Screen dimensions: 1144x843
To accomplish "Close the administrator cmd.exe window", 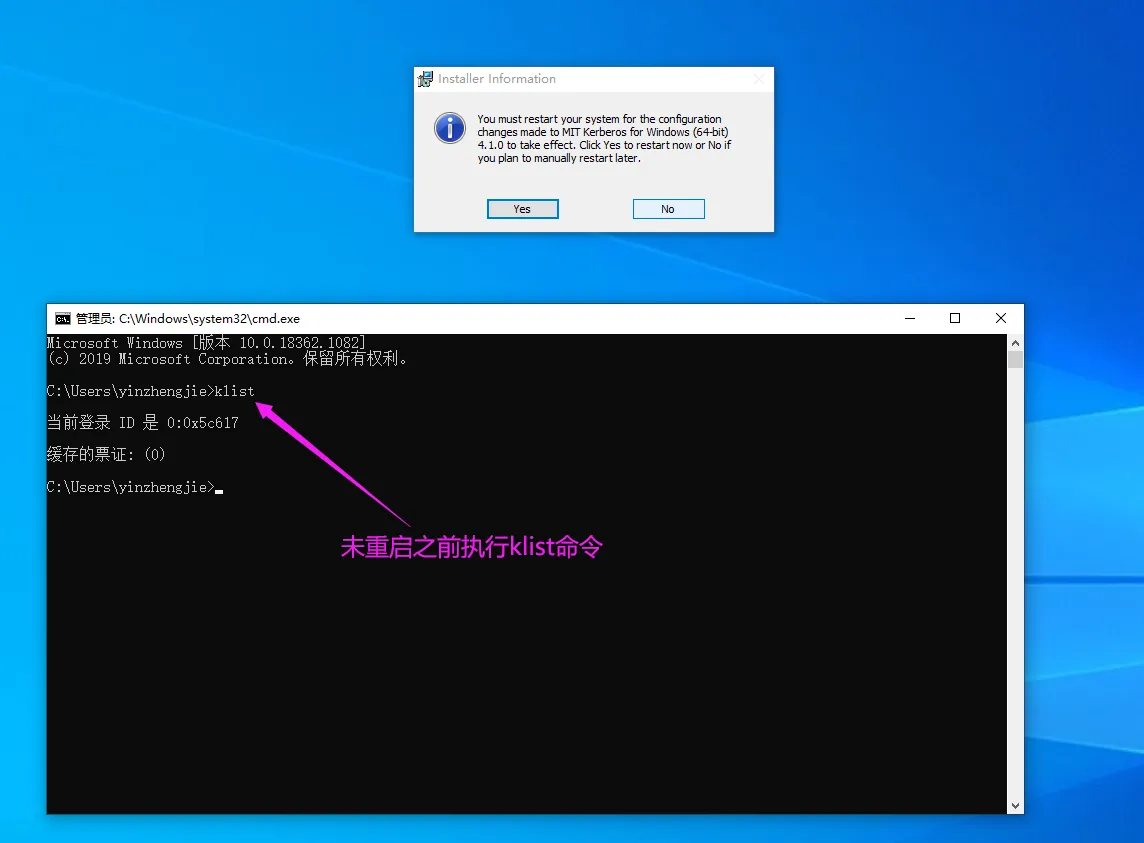I will [1001, 319].
